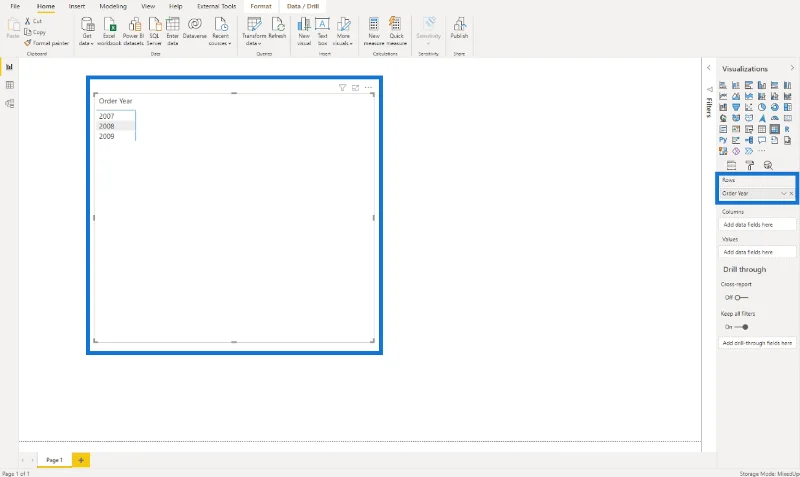
Task: Select the donut chart visualization
Action: 774,107
